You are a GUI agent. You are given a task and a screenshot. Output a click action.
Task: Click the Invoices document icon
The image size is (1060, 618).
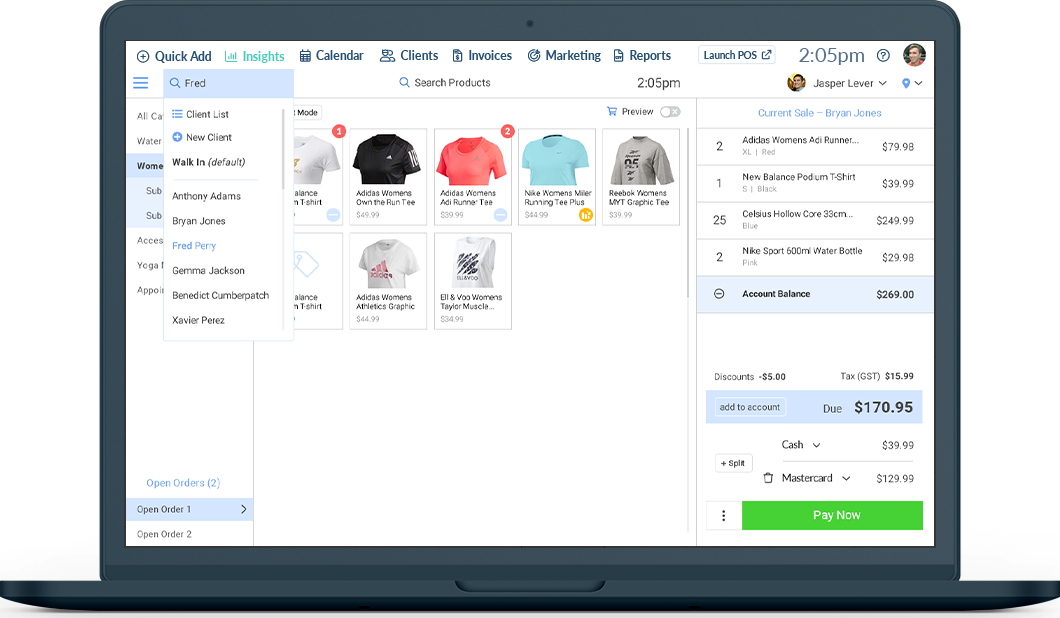[x=458, y=55]
